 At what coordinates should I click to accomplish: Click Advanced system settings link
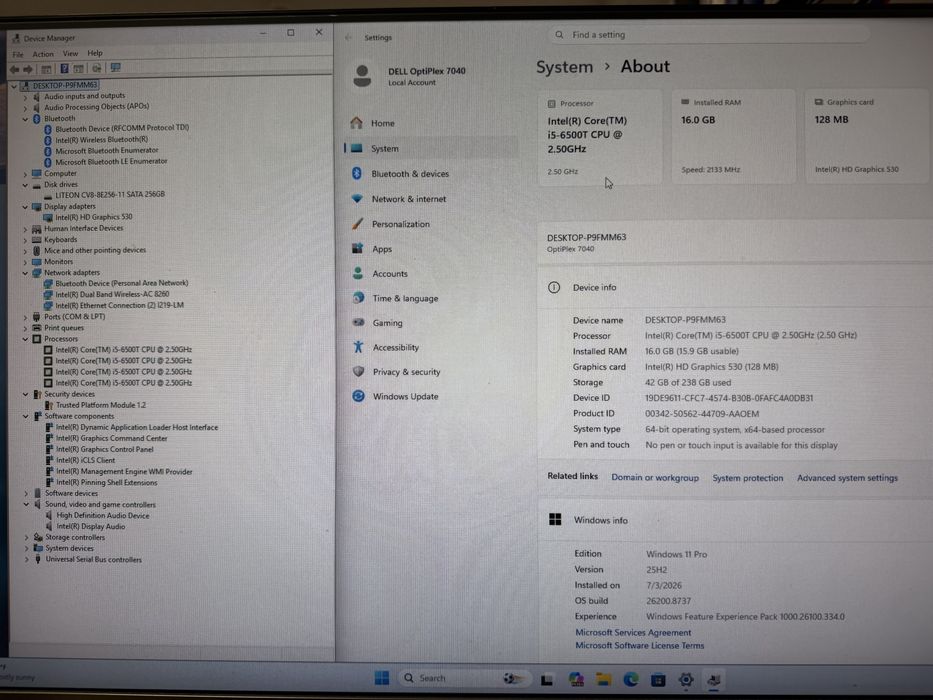click(847, 477)
